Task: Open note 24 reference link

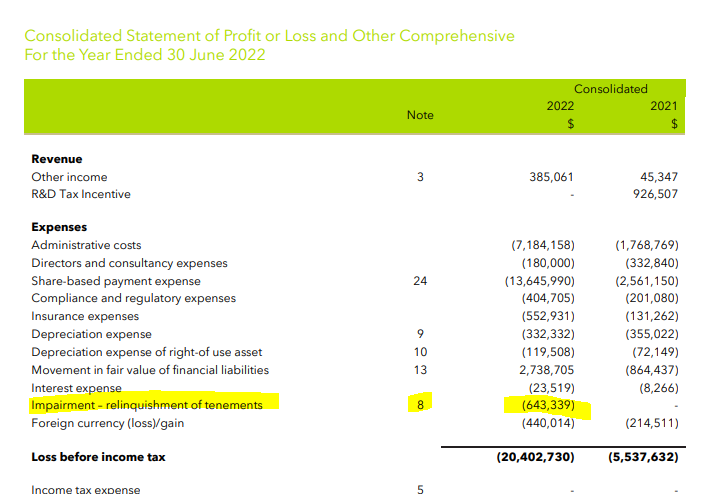Action: point(420,281)
